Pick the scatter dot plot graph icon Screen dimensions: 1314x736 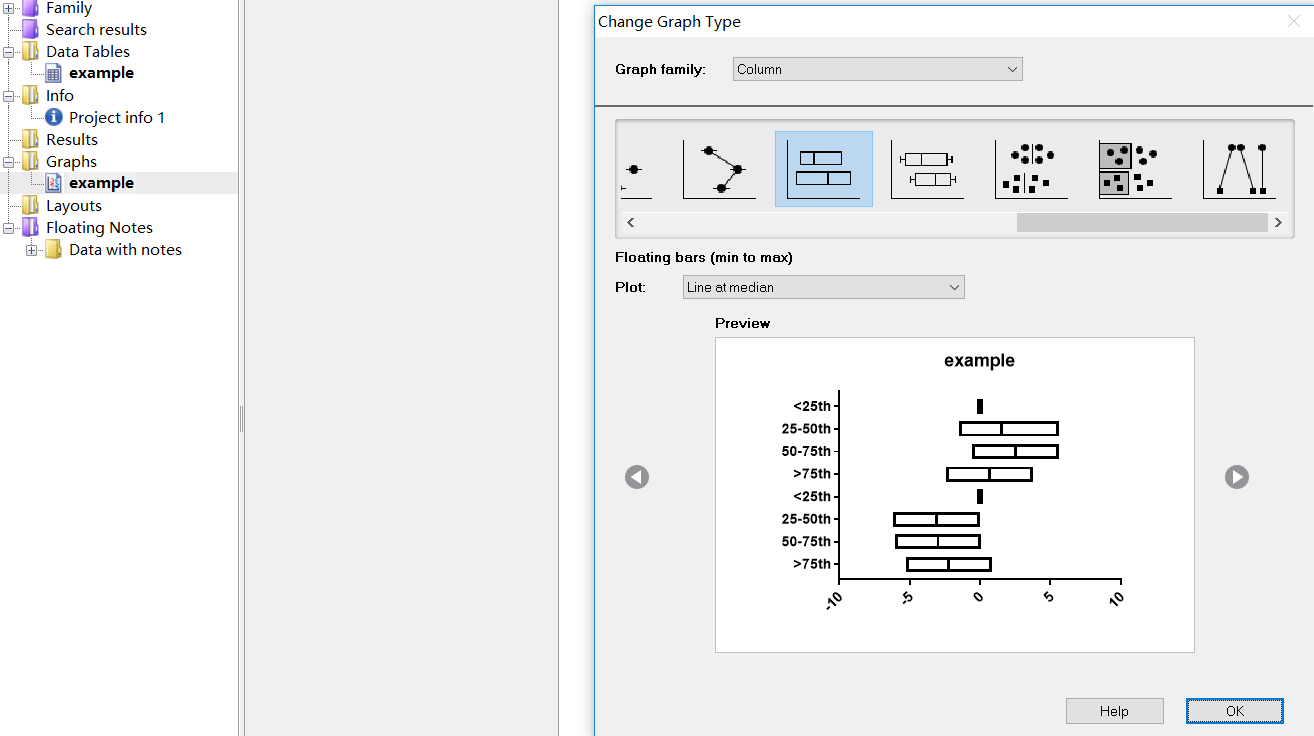(1031, 169)
